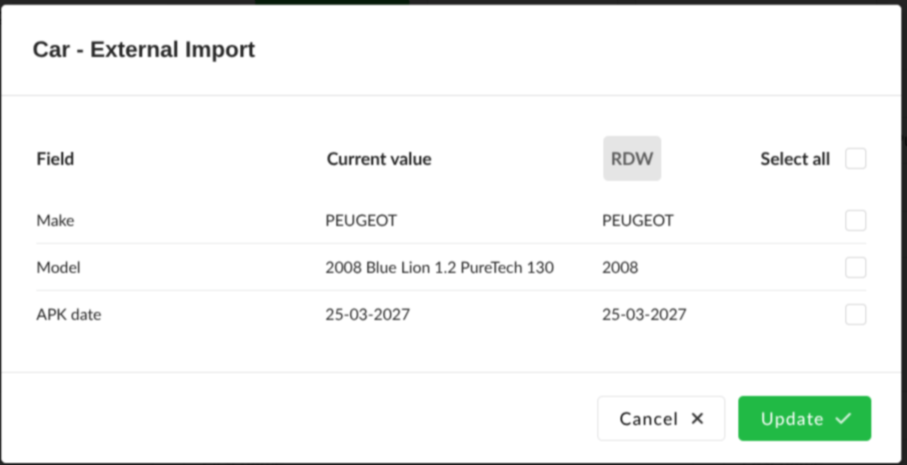The image size is (907, 465).
Task: Click PEUGEOT in the RDW column
Action: click(637, 220)
